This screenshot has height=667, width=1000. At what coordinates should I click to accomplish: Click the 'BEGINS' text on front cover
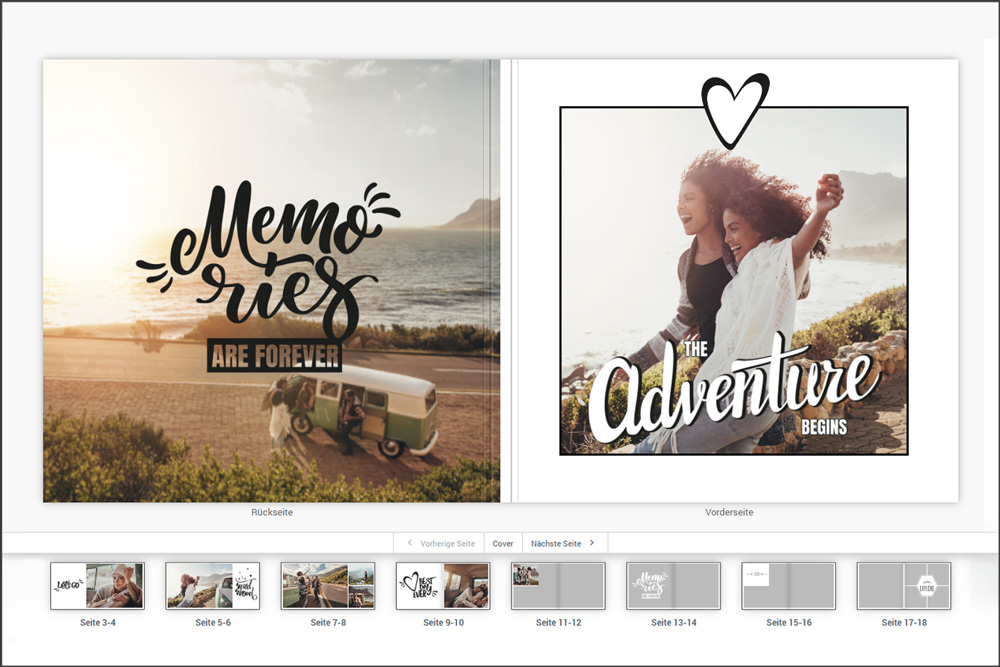point(824,427)
